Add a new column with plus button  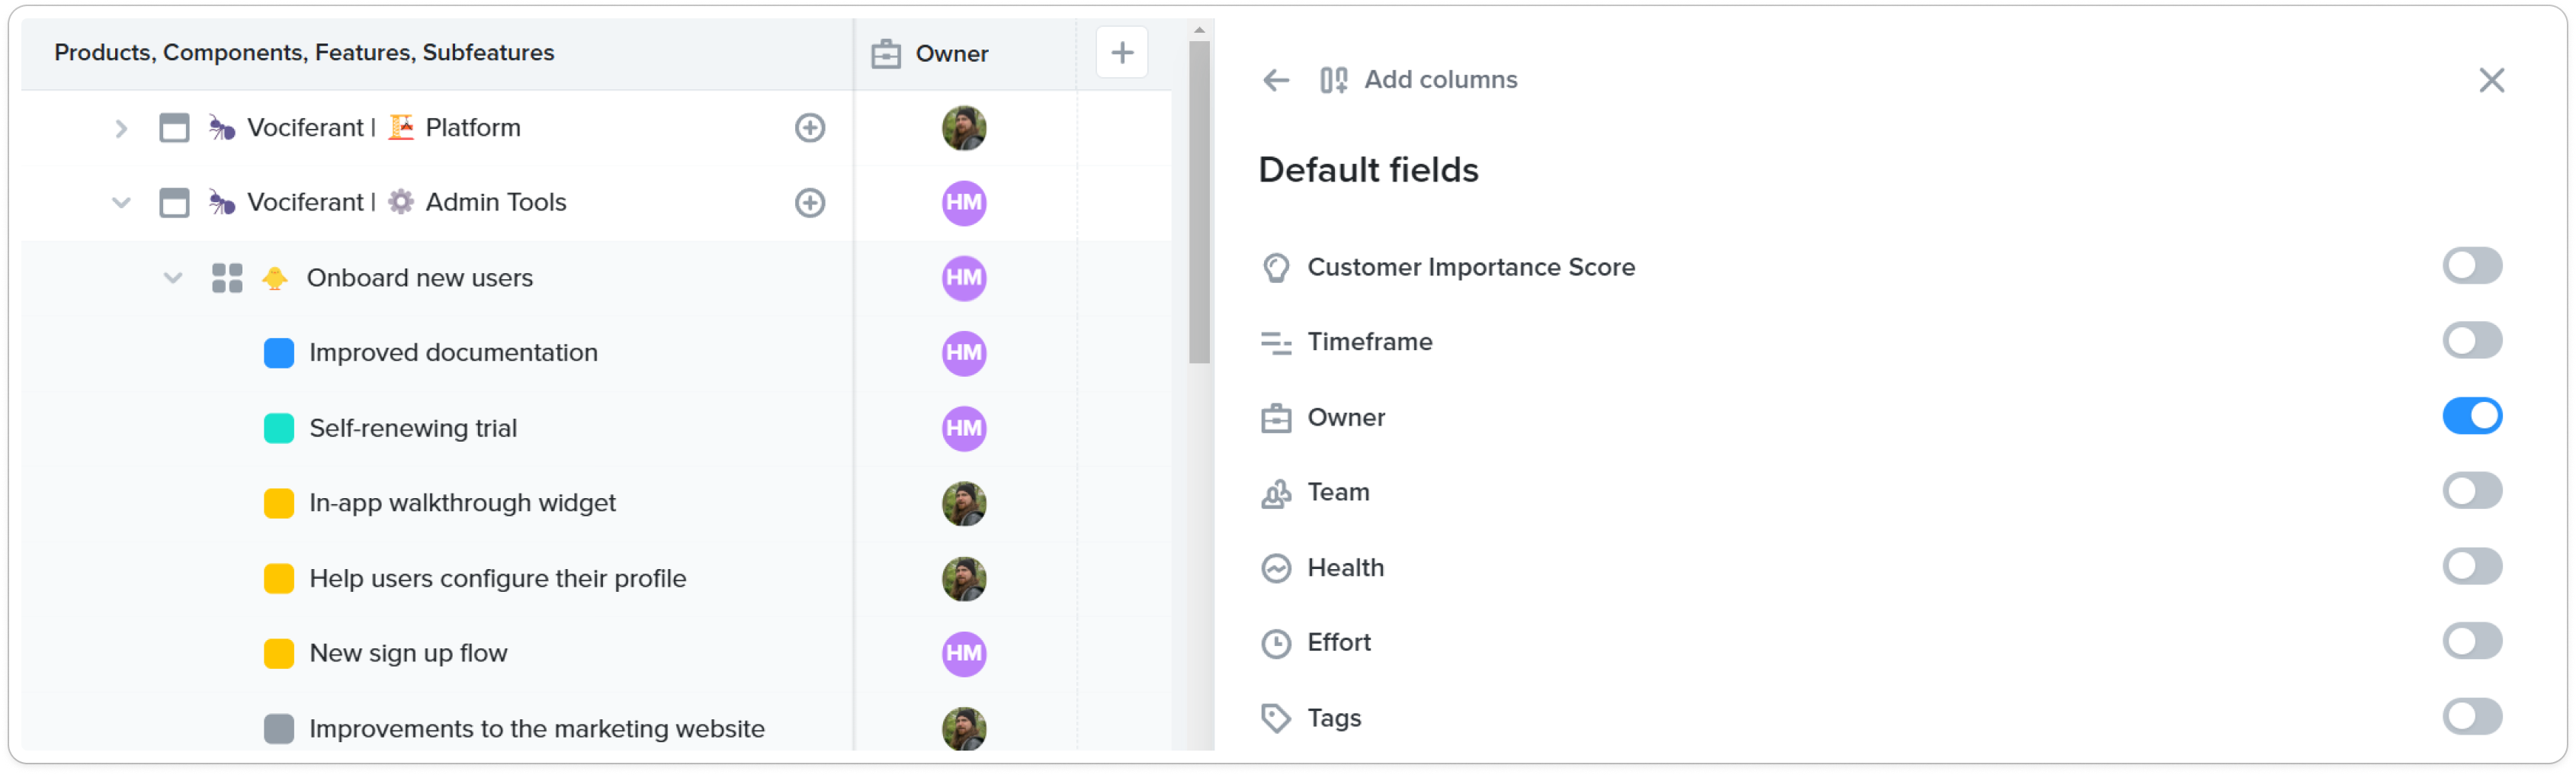[1122, 52]
